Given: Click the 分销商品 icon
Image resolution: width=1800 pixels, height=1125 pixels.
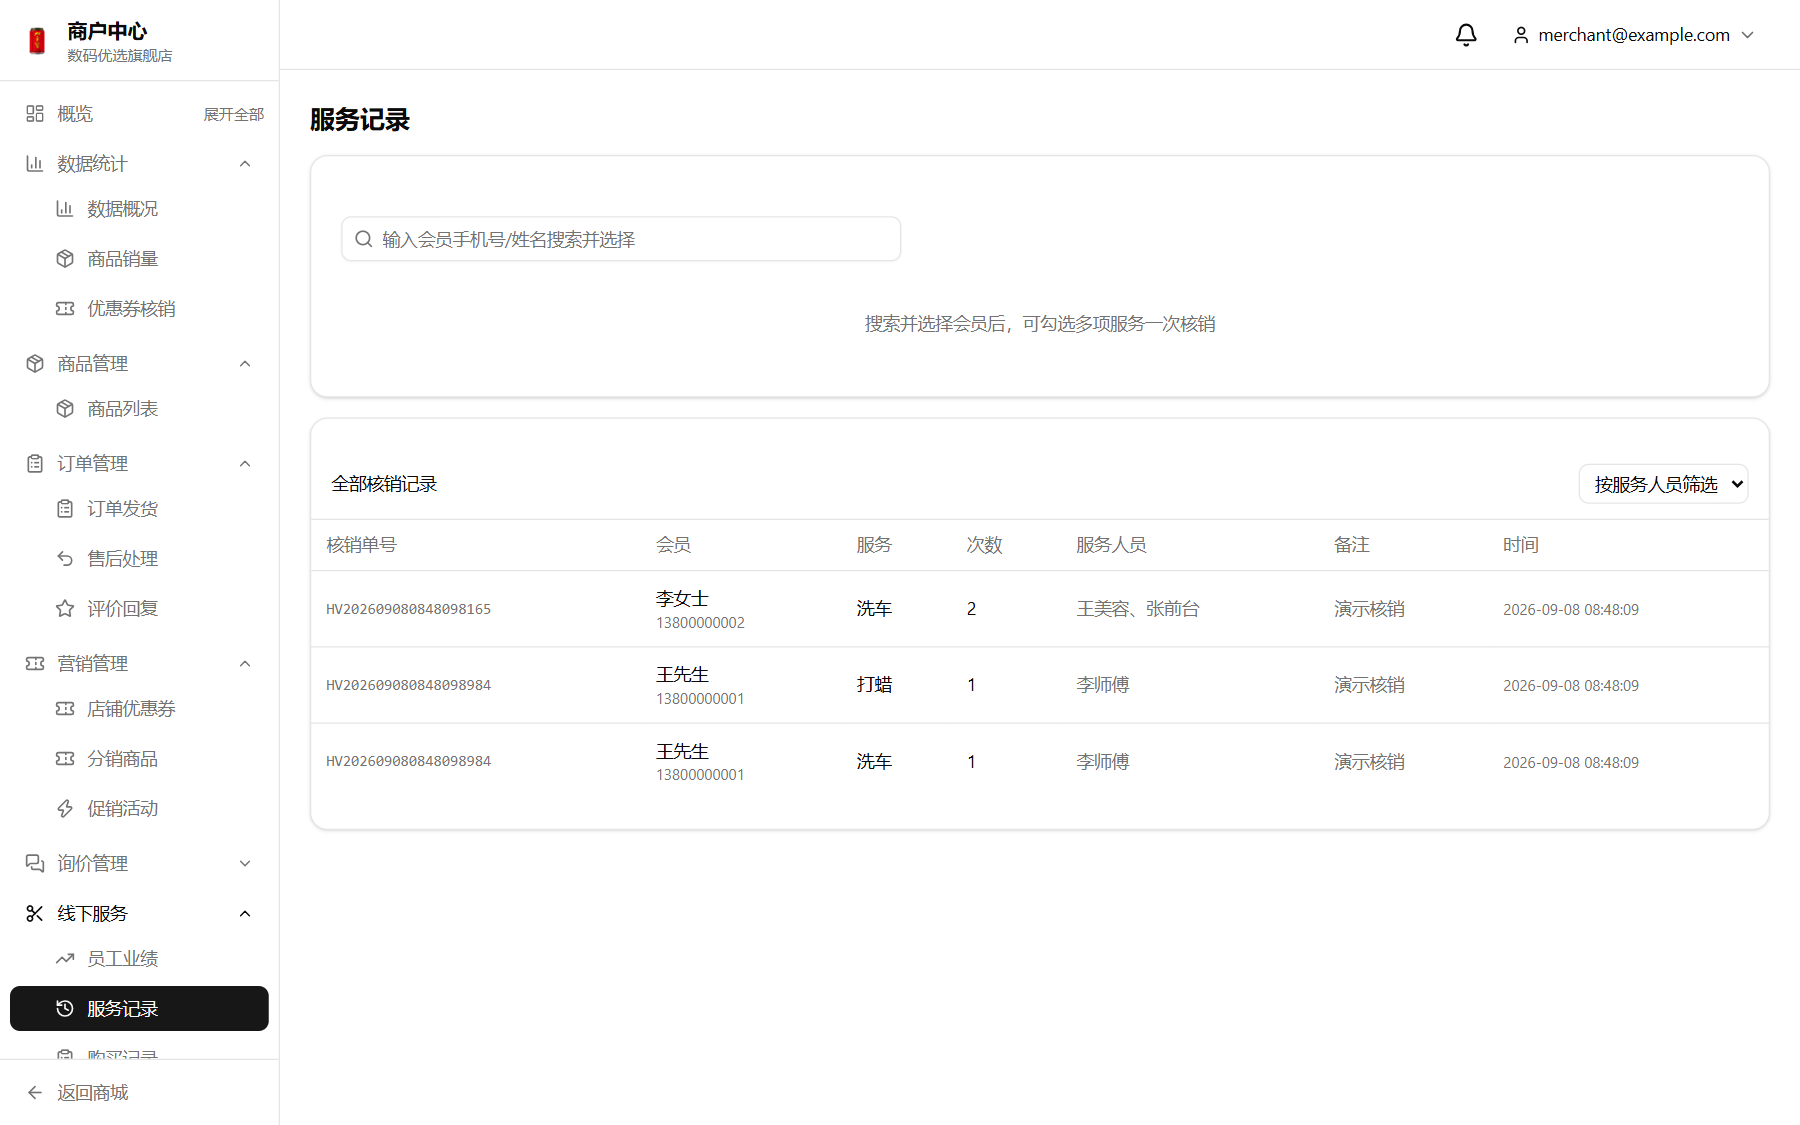Looking at the screenshot, I should point(65,759).
